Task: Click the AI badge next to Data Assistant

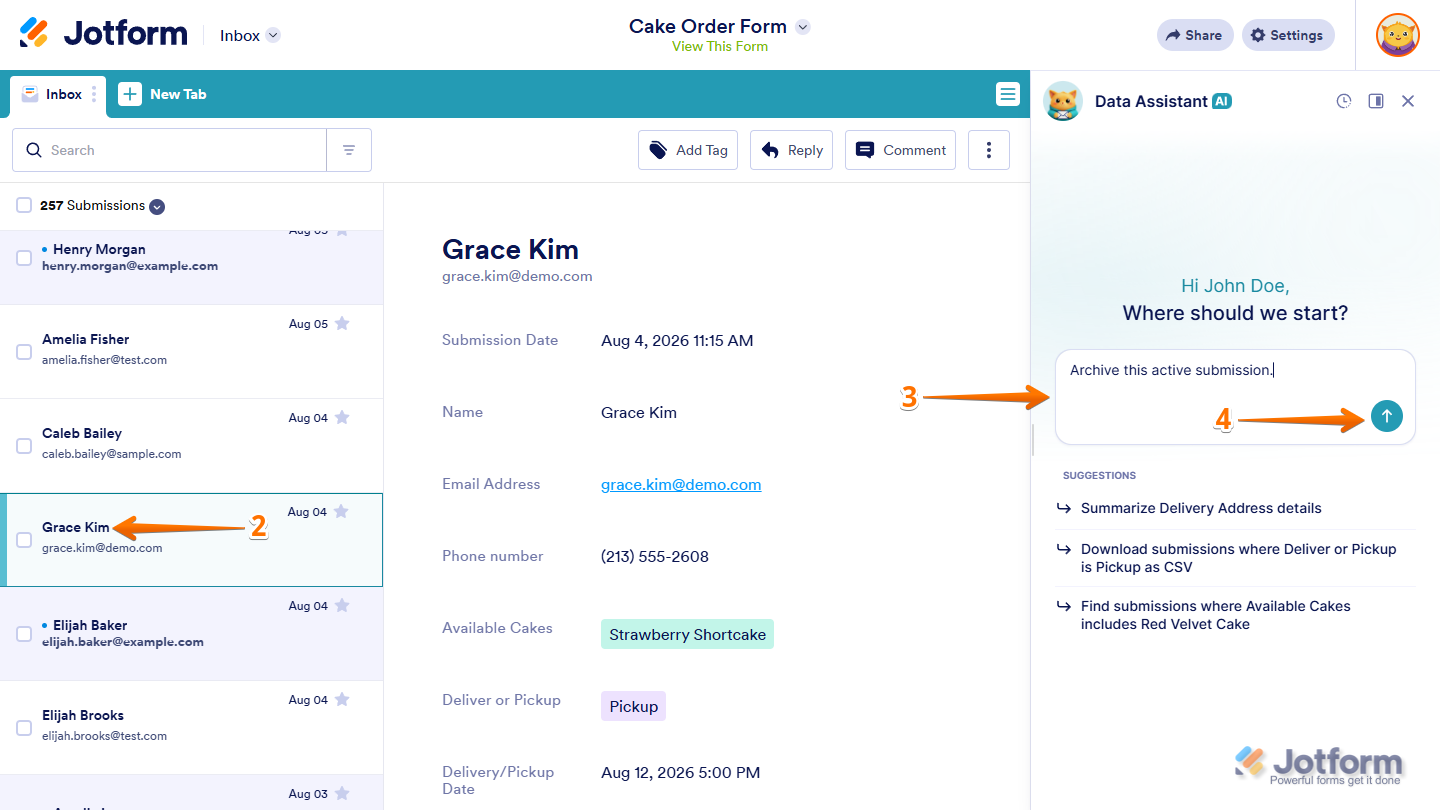Action: [x=1222, y=101]
